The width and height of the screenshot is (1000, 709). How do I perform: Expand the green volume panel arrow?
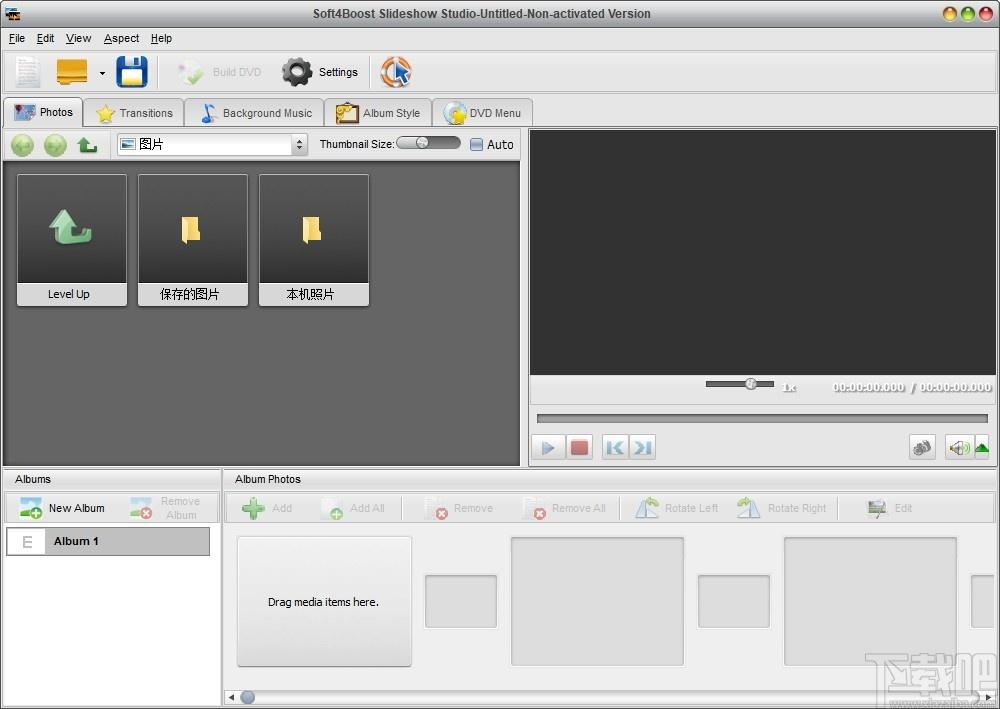(982, 447)
